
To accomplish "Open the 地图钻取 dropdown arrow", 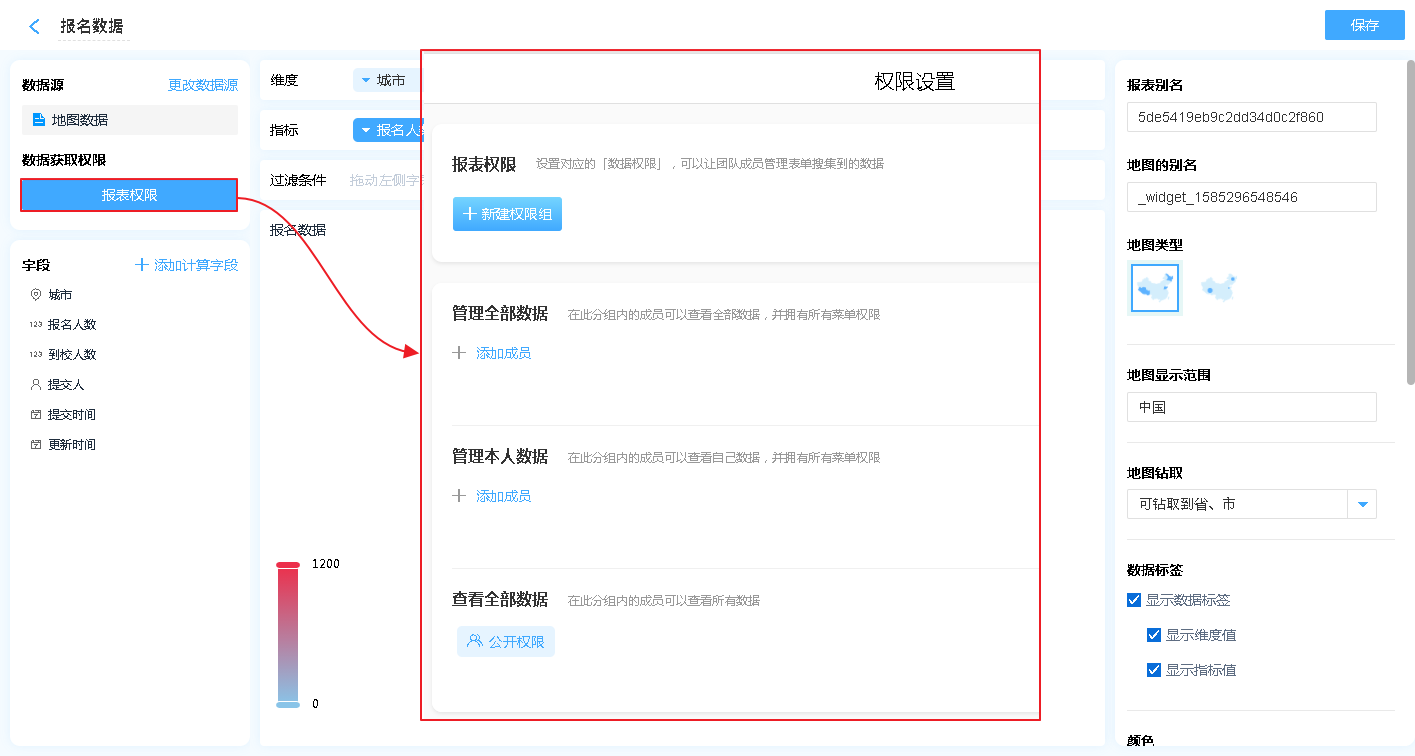I will pos(1362,505).
